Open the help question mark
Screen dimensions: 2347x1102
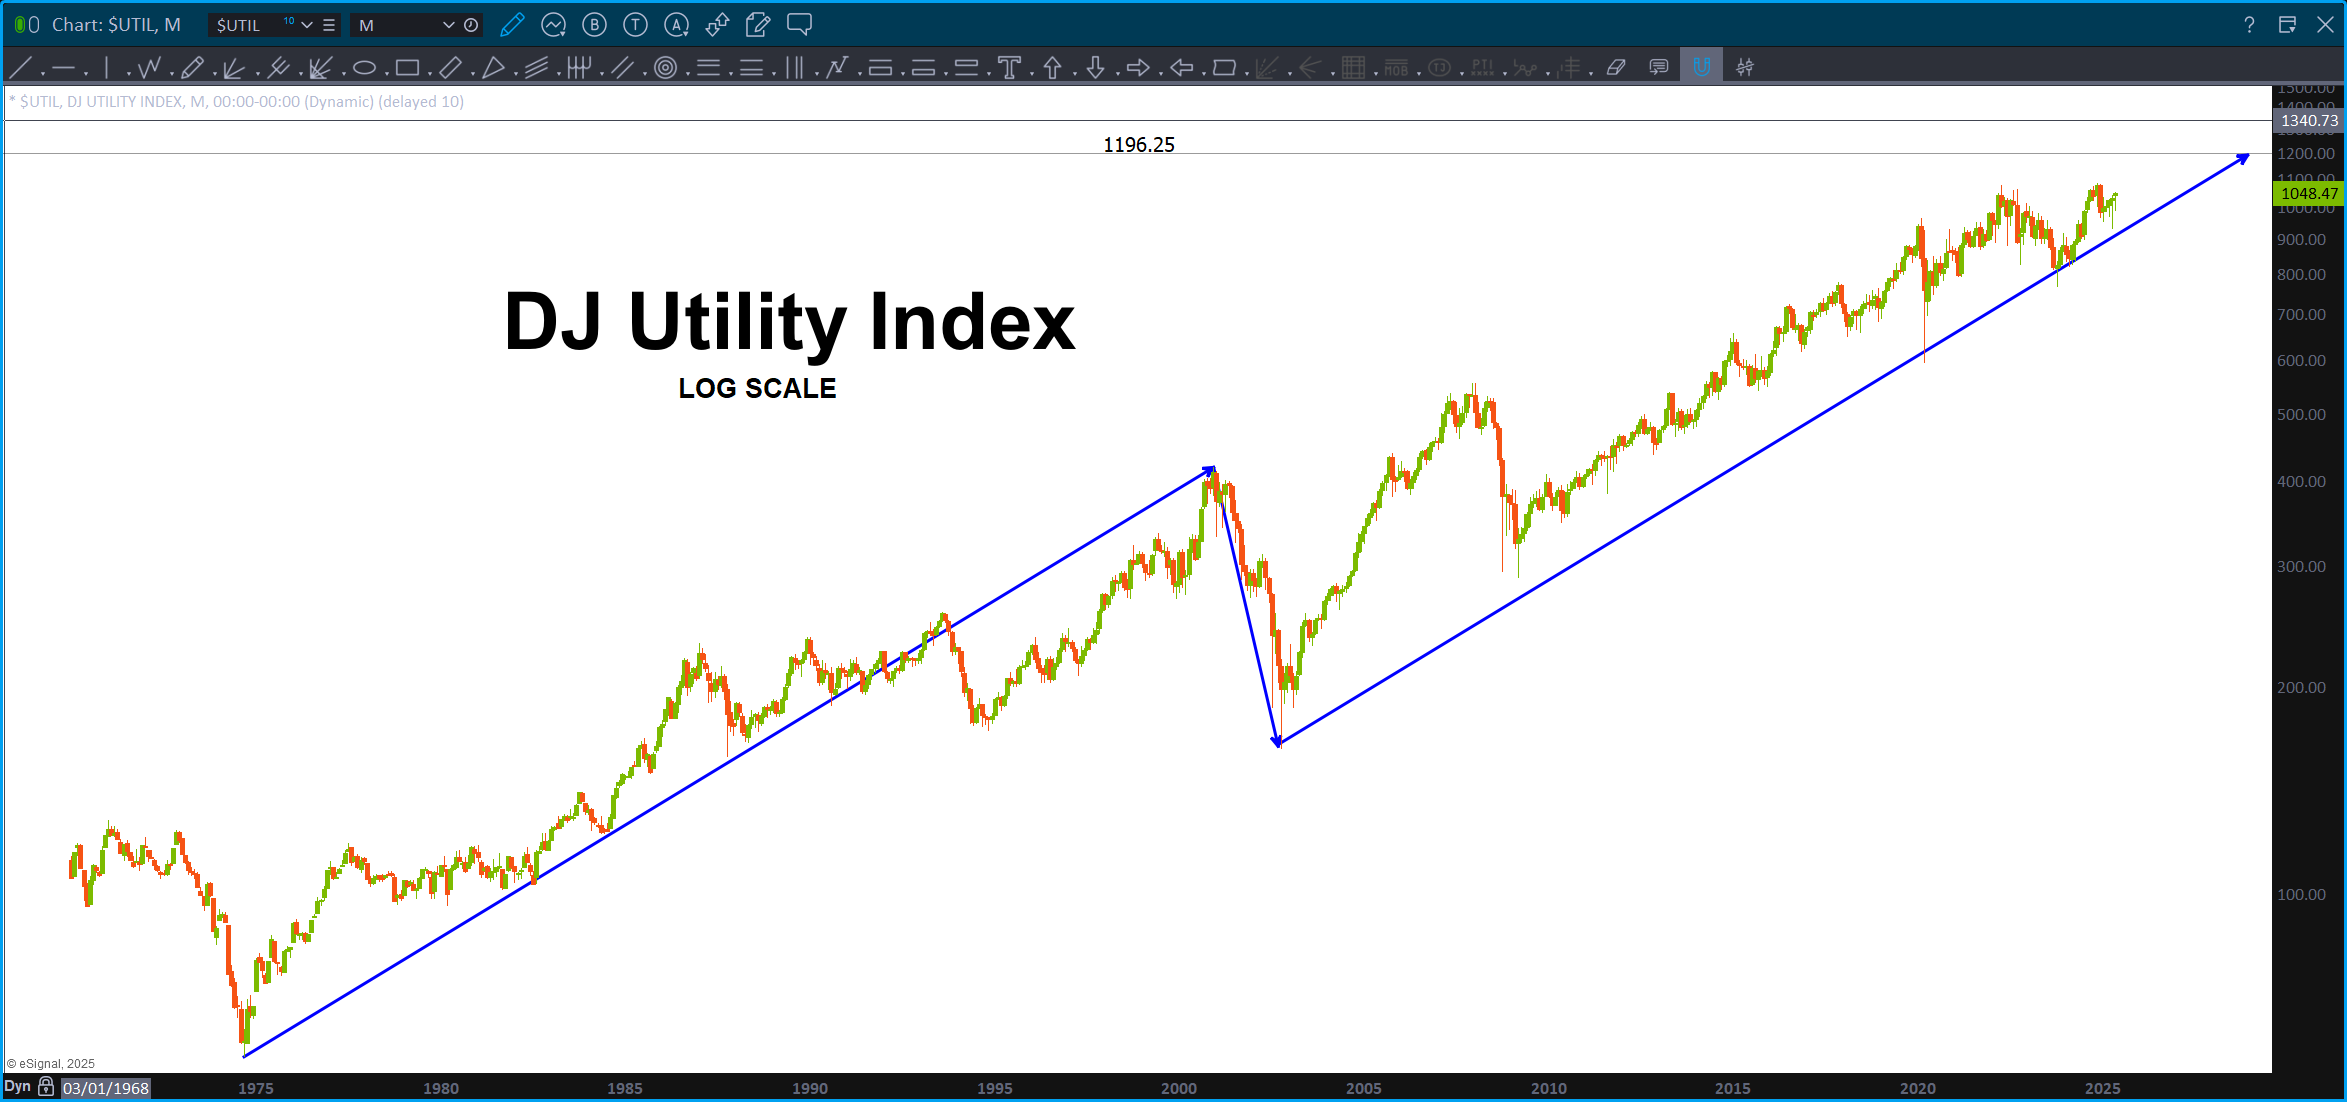coord(2249,25)
